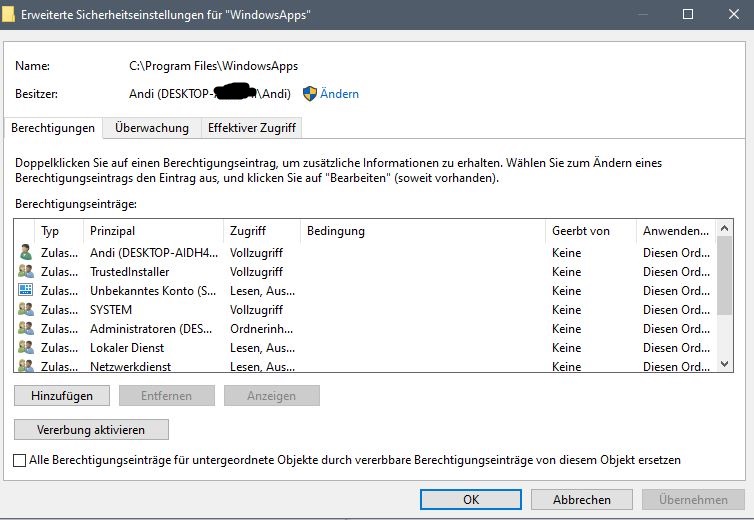
Task: Click the user icon beside Andi entry
Action: pyautogui.click(x=26, y=252)
